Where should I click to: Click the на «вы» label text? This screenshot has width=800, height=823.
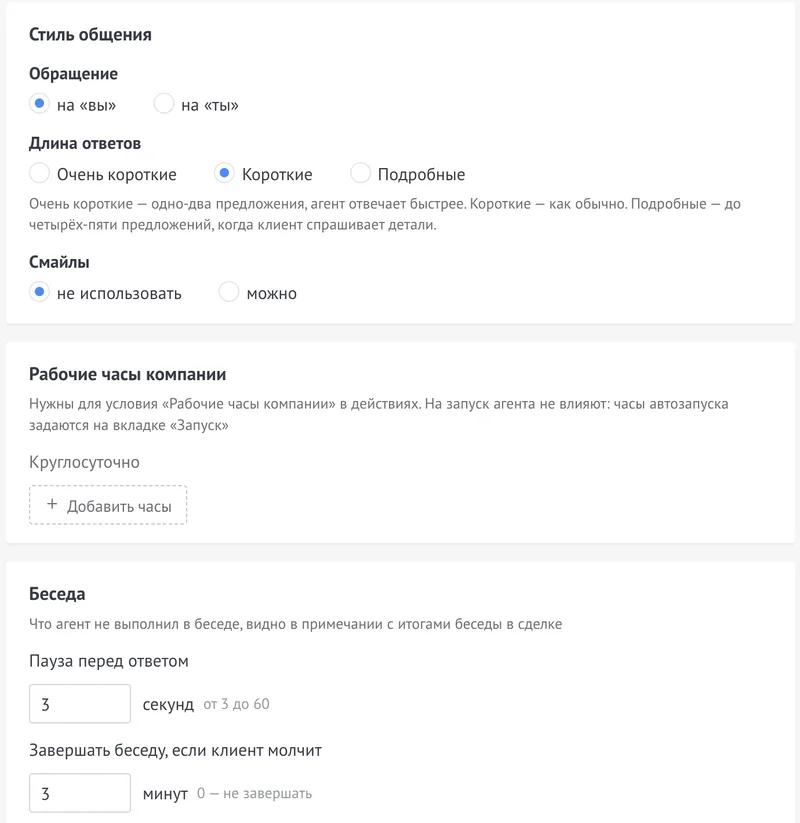[87, 105]
